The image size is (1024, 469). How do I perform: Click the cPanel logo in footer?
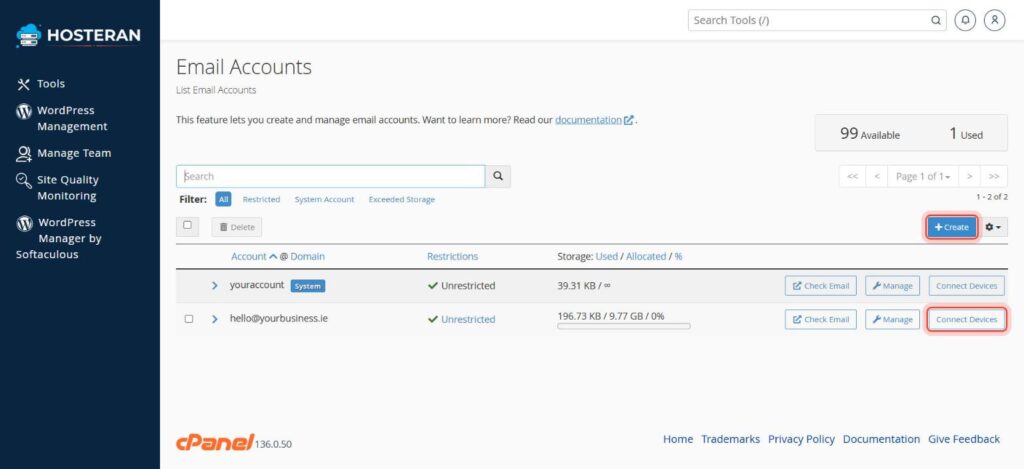(x=215, y=442)
